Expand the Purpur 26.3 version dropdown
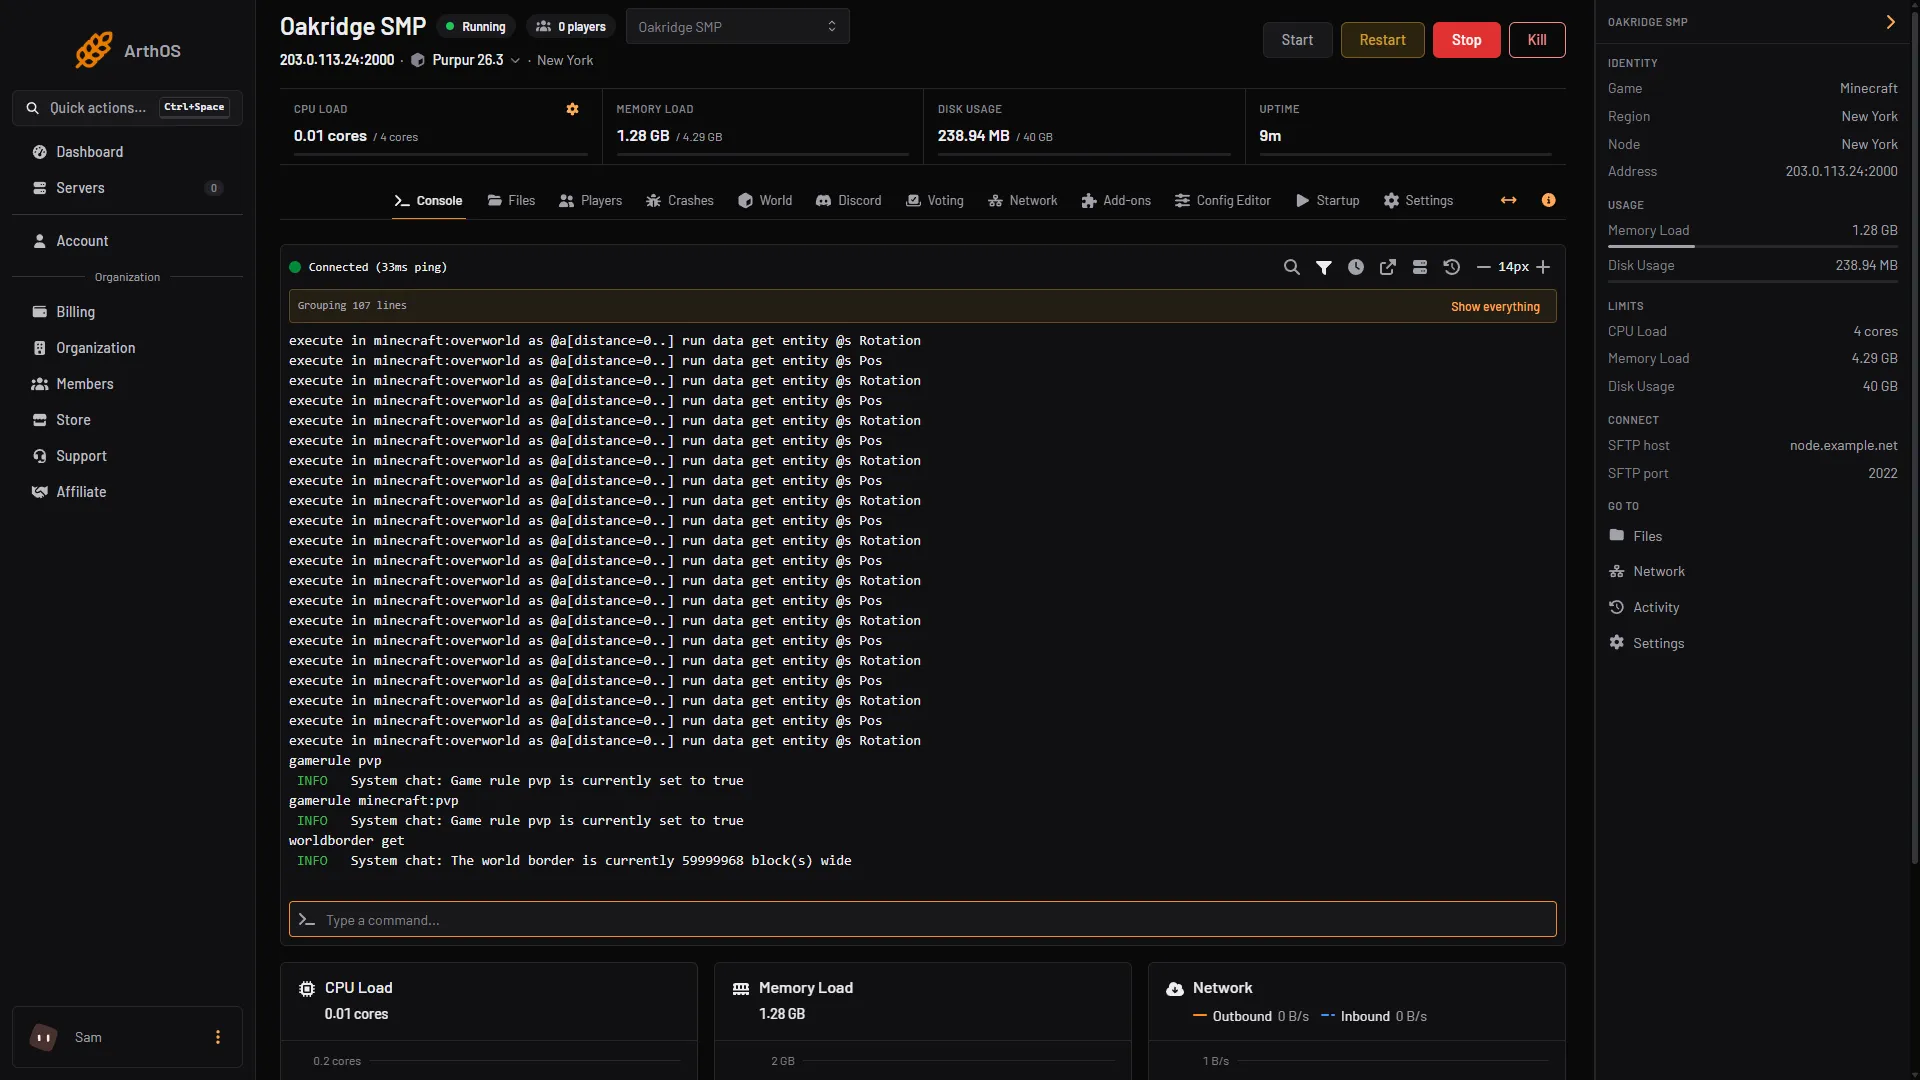Screen dimensions: 1920x1080 (x=516, y=60)
